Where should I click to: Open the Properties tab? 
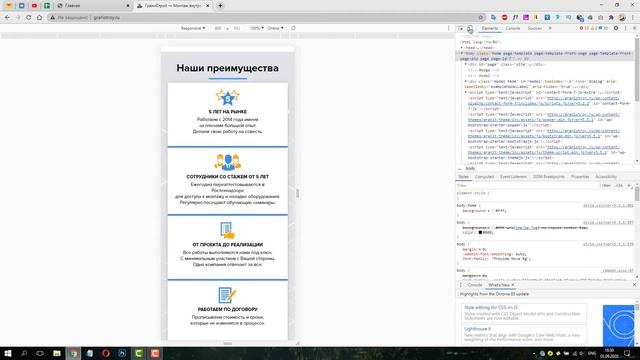pos(580,177)
